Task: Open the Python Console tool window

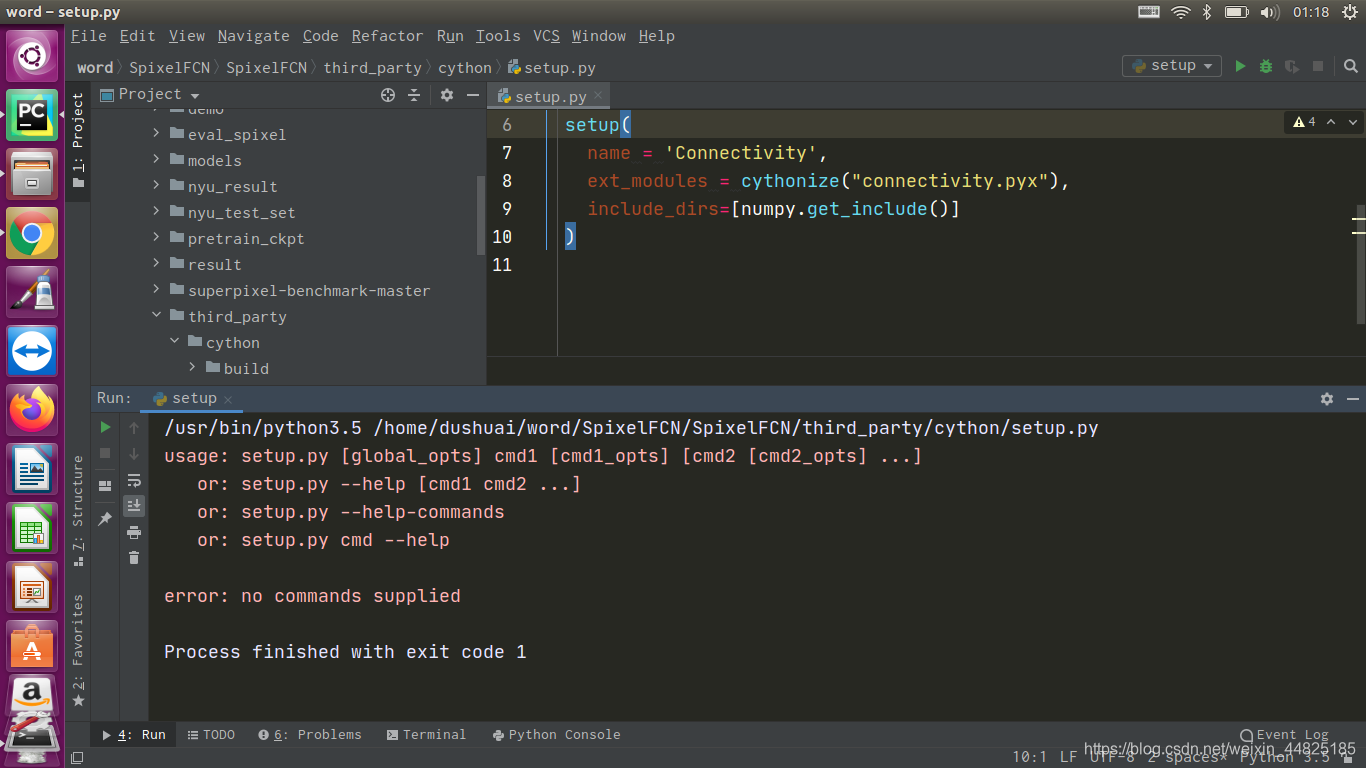Action: click(x=556, y=734)
